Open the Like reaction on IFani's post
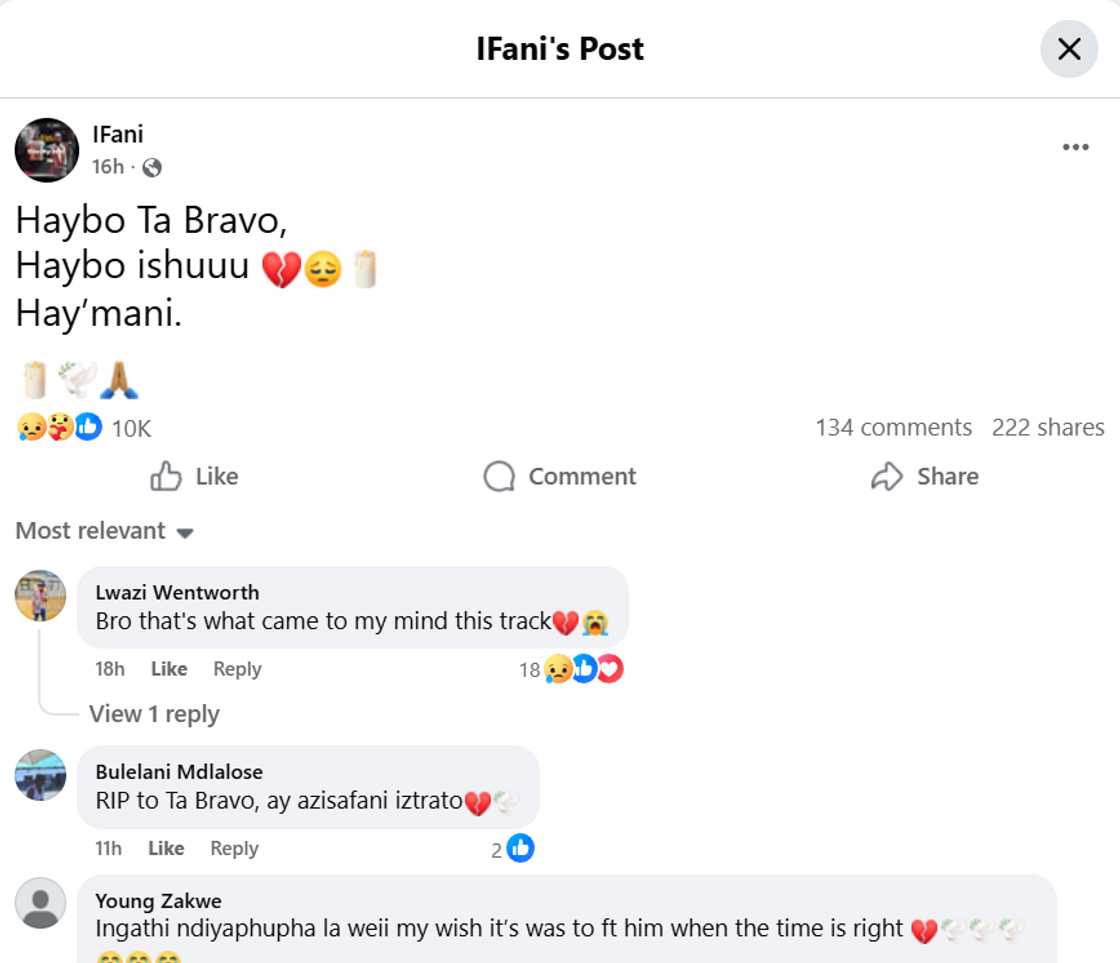 [194, 477]
